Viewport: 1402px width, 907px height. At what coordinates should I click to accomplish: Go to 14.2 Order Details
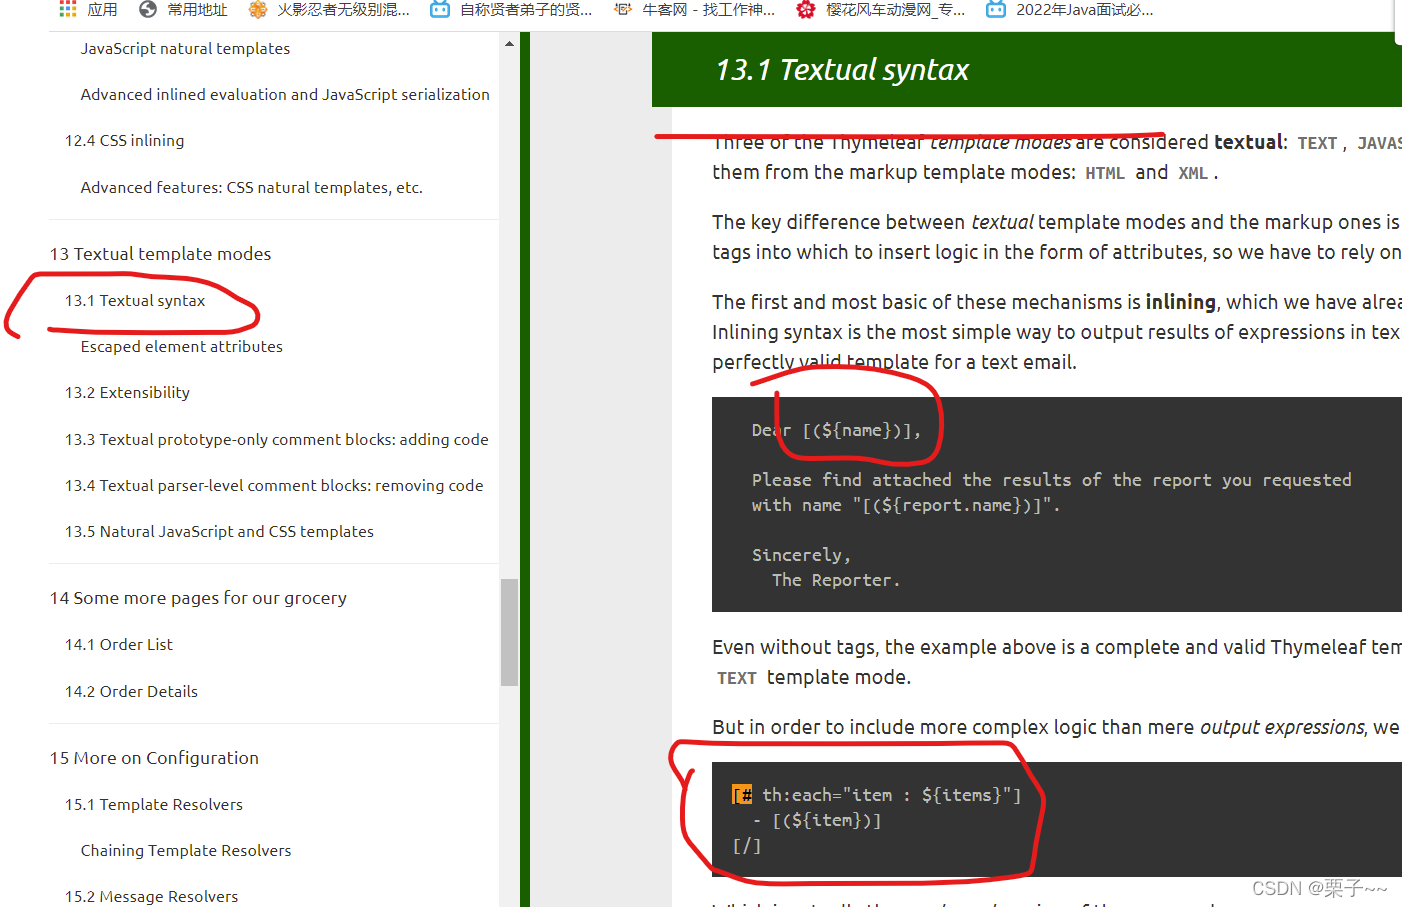point(131,691)
